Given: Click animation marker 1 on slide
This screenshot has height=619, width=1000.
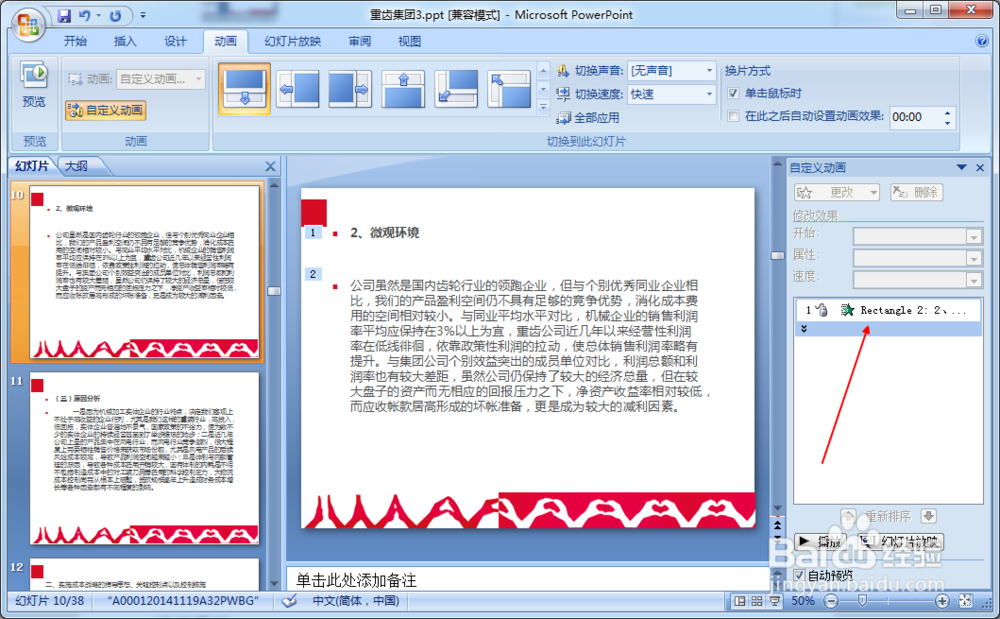Looking at the screenshot, I should (x=312, y=233).
